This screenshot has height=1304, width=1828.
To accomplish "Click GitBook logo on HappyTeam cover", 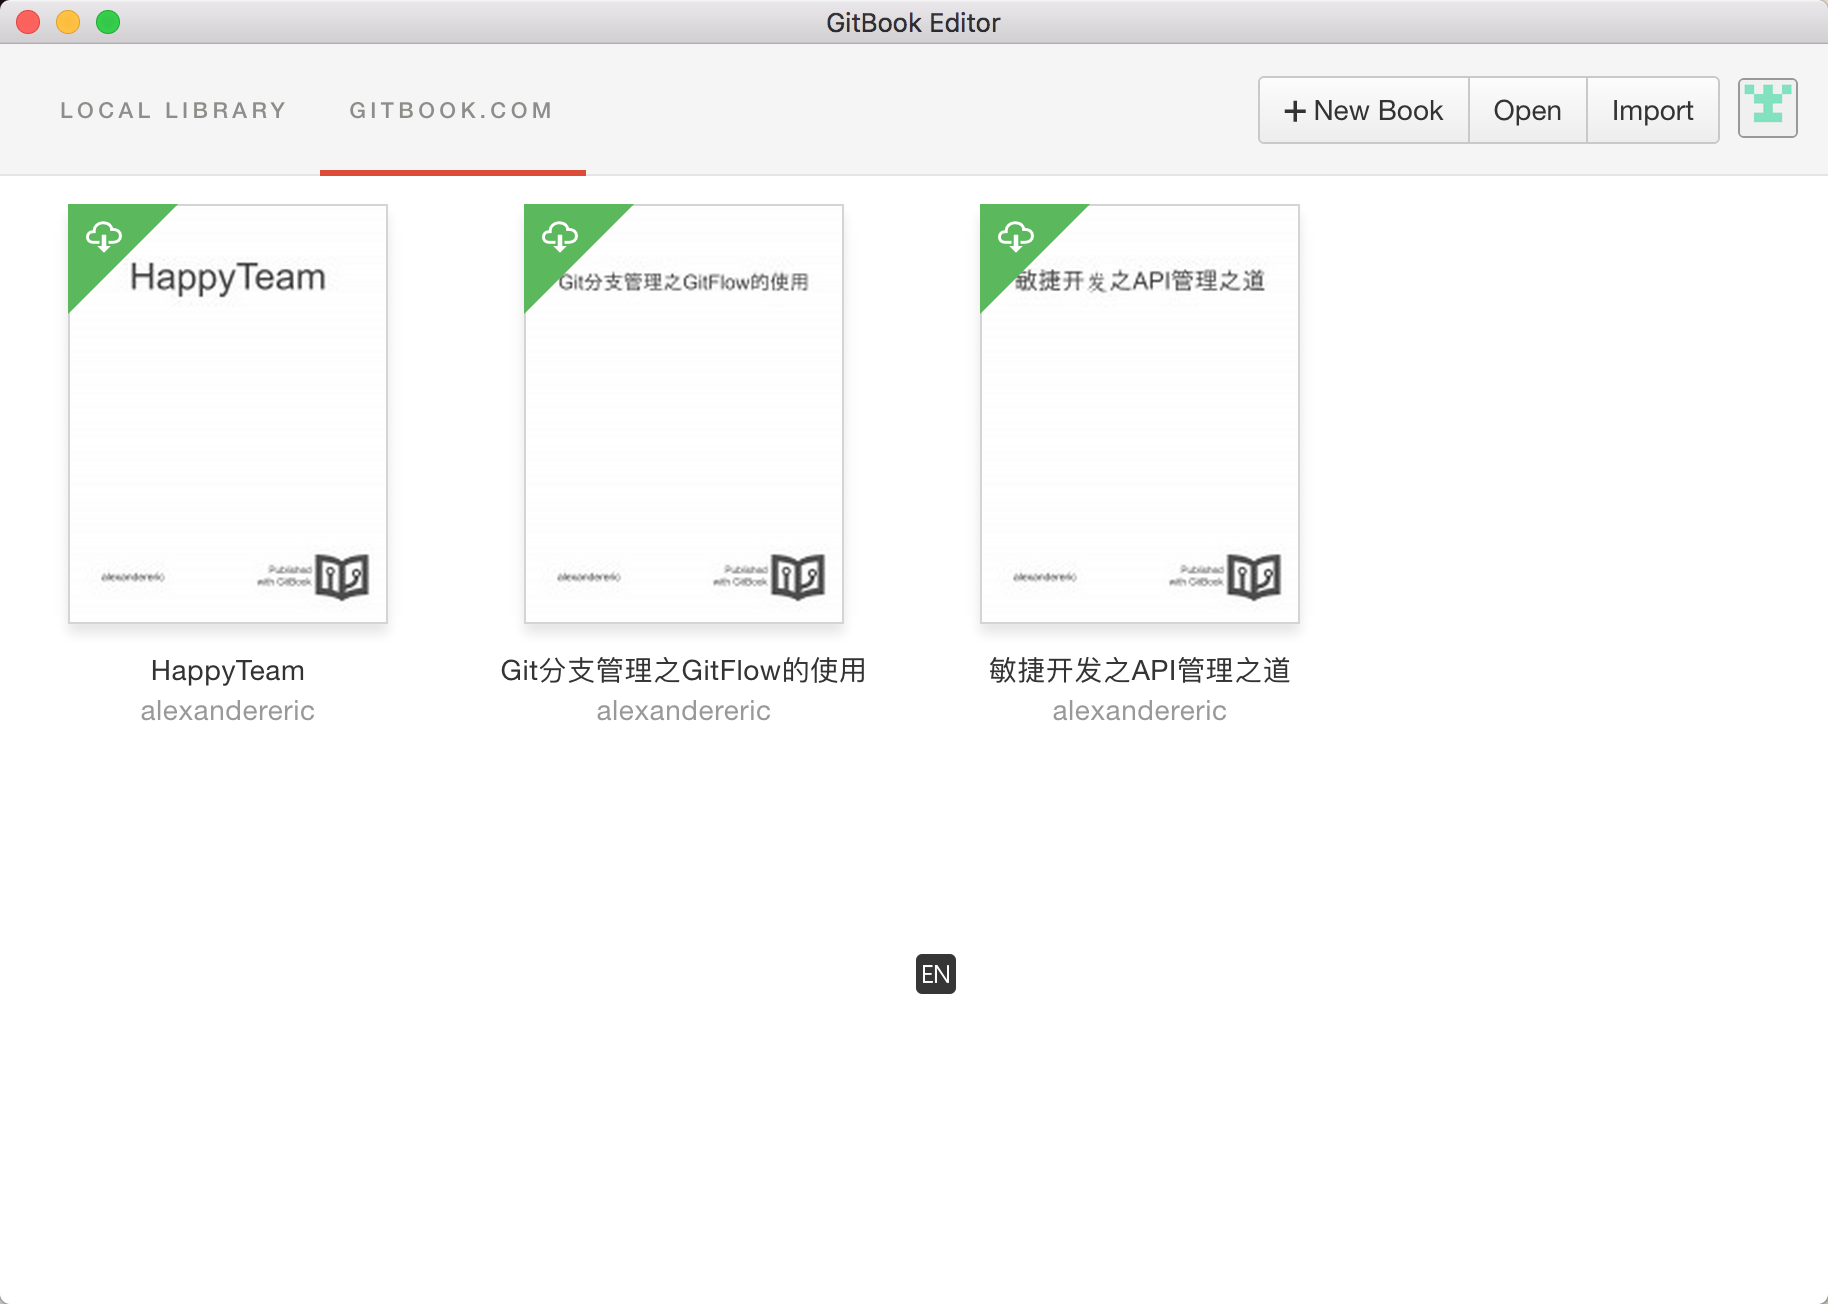I will [342, 576].
